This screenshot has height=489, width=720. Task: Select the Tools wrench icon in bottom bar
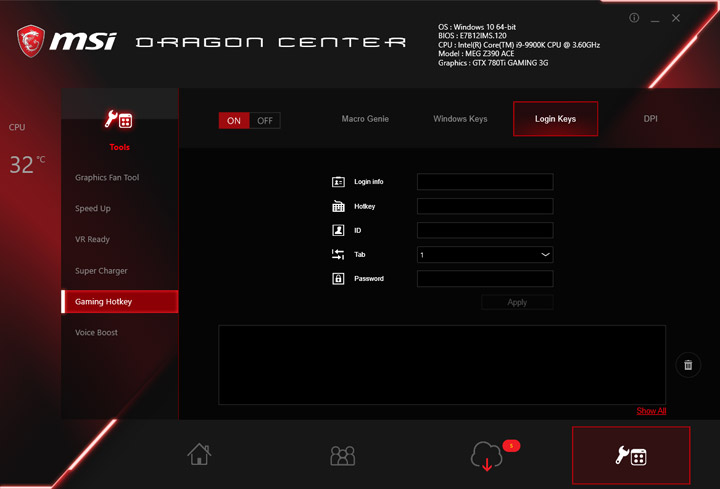tap(631, 455)
